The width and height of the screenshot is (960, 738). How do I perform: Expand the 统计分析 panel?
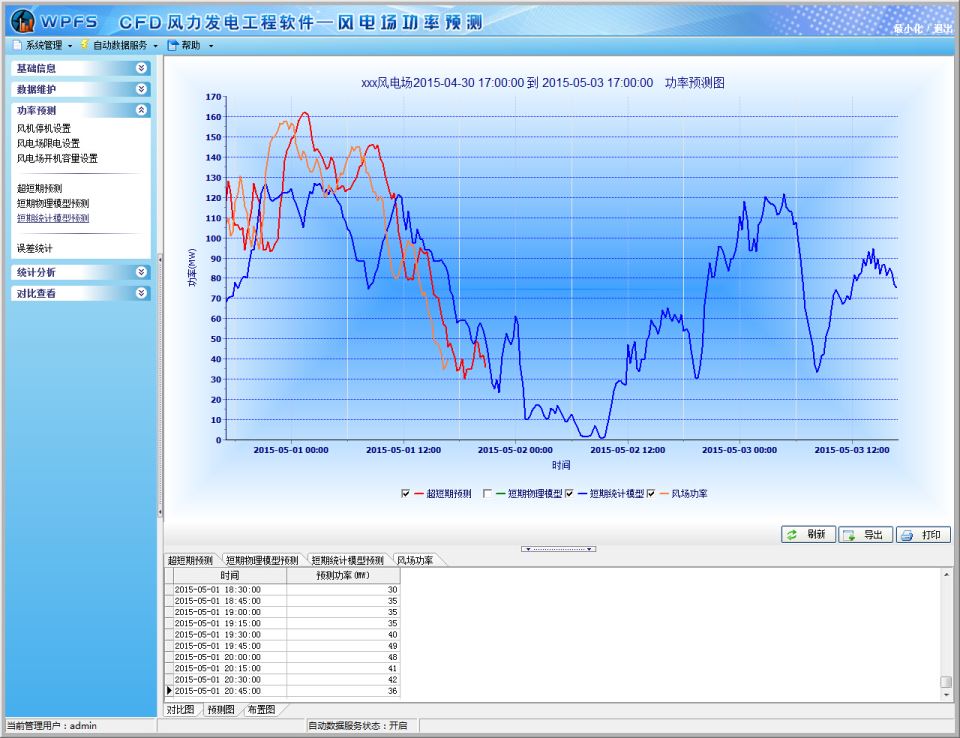[141, 272]
